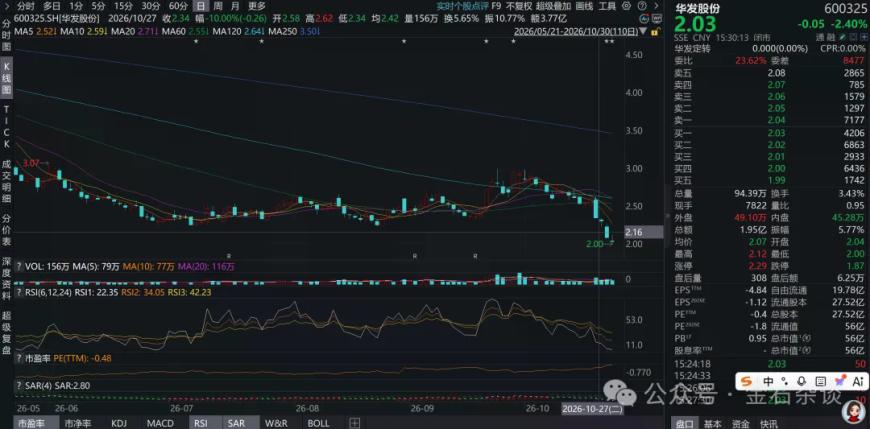The height and width of the screenshot is (429, 870).
Task: Open chart settings hexagon gear icon
Action: [626, 6]
